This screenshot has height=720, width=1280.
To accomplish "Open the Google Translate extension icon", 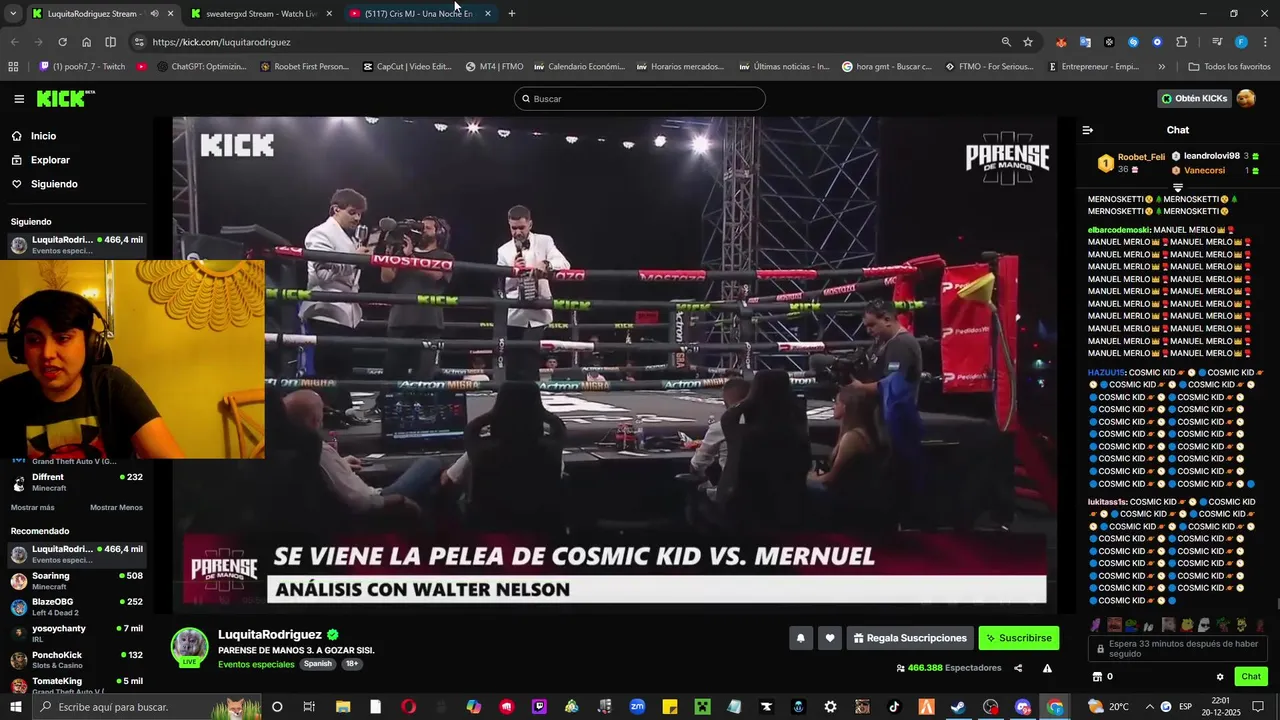I will [x=1085, y=42].
